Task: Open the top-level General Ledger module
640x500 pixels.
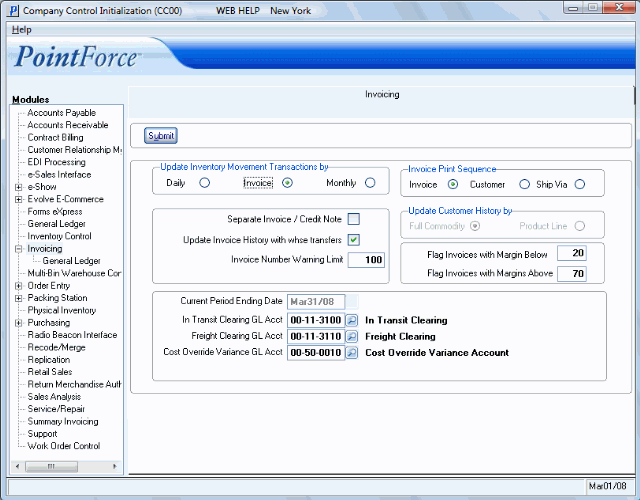Action: click(x=56, y=224)
